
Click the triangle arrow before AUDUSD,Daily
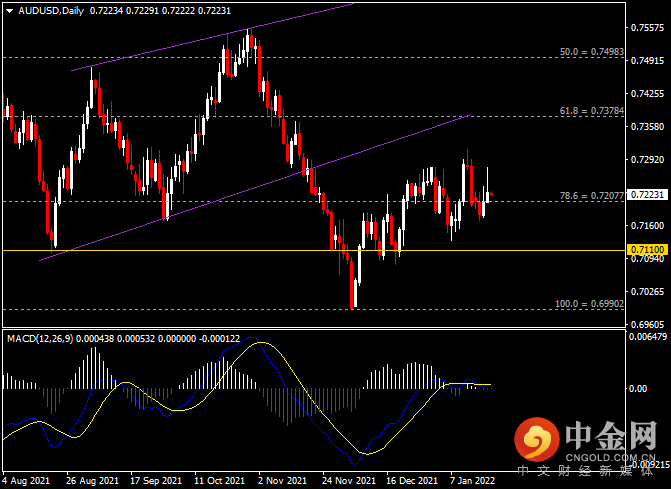click(8, 11)
